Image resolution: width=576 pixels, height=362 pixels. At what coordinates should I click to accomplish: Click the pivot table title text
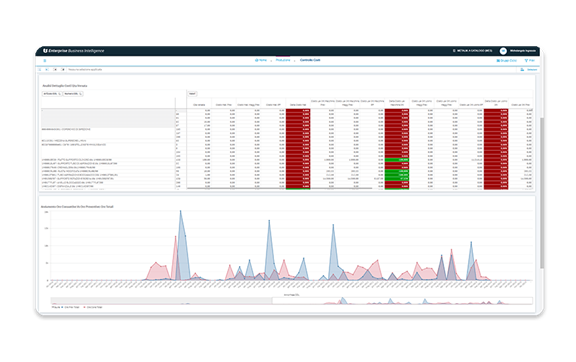pyautogui.click(x=65, y=86)
